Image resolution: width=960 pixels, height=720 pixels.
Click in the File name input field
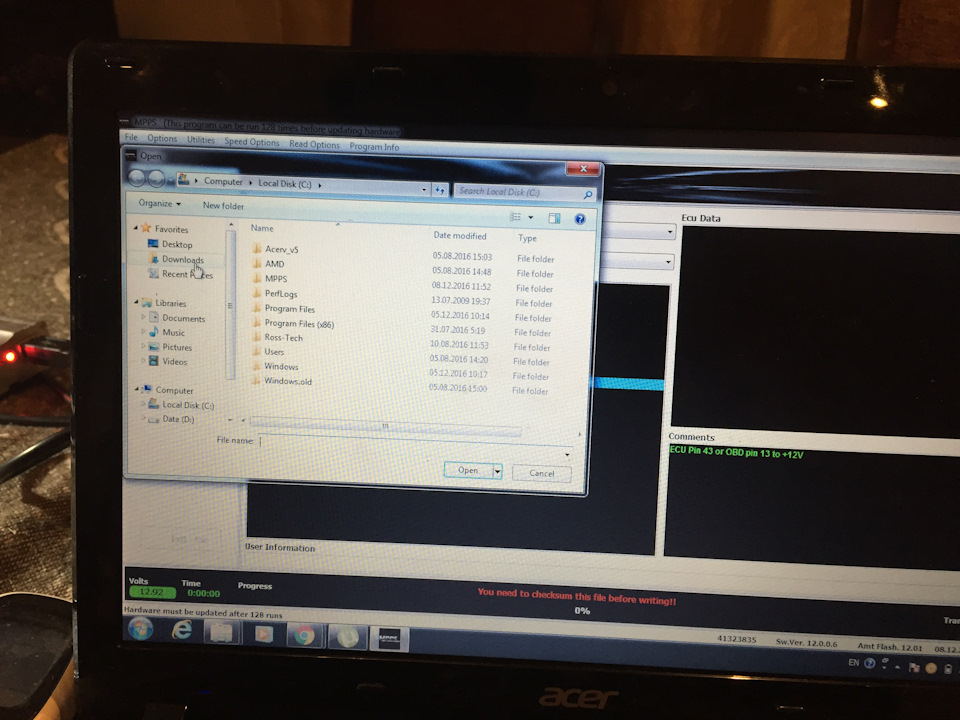pos(414,446)
